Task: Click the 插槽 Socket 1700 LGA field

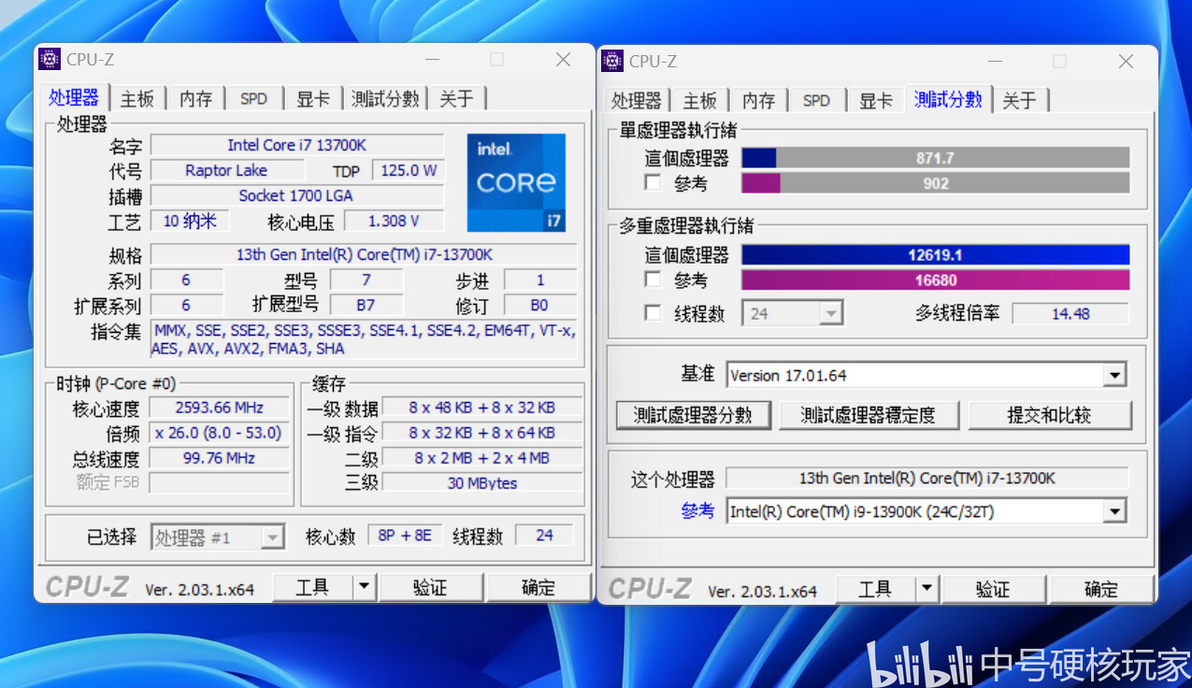Action: point(296,195)
